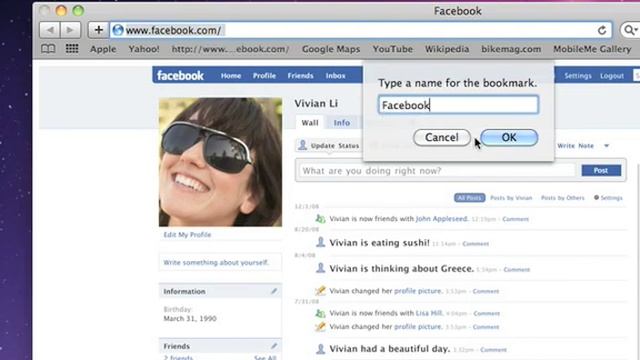
Task: Click Write Note
Action: coord(576,146)
